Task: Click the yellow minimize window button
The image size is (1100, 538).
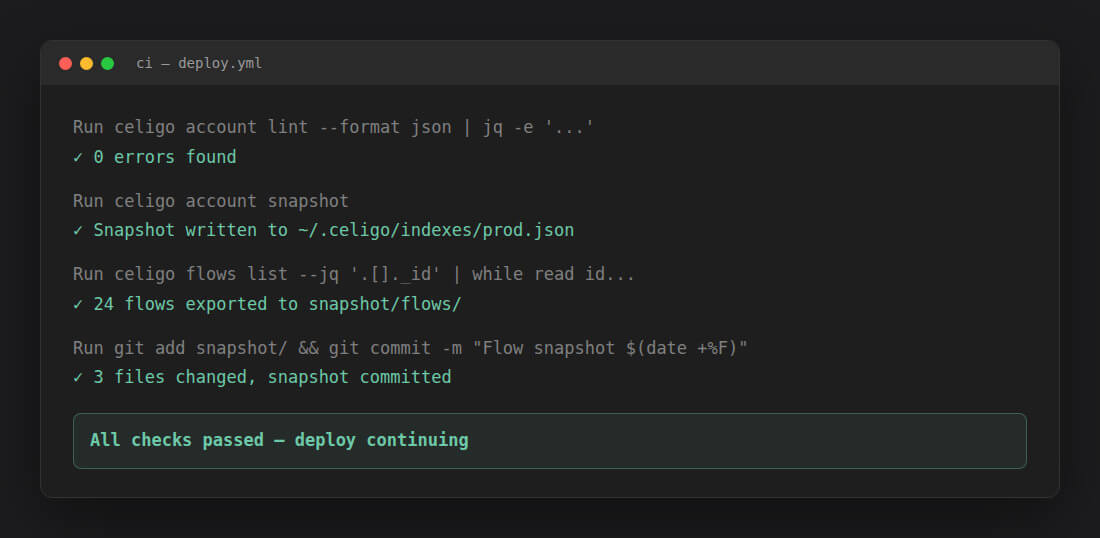Action: click(x=86, y=64)
